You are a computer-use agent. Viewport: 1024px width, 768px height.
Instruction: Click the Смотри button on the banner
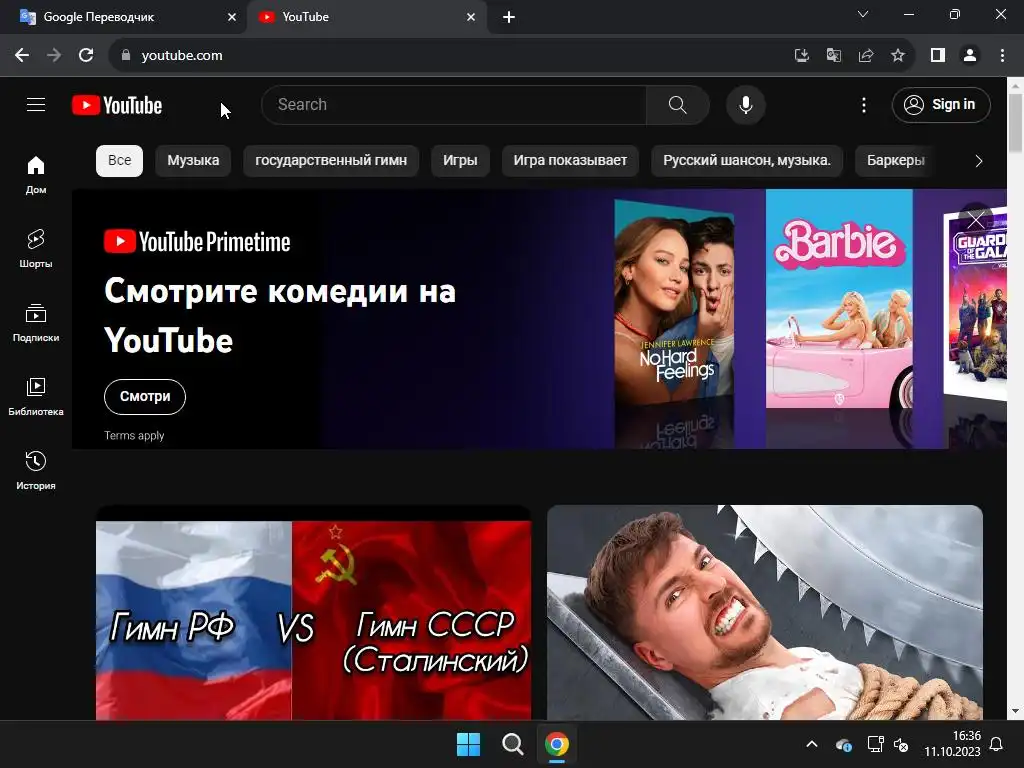click(x=145, y=396)
